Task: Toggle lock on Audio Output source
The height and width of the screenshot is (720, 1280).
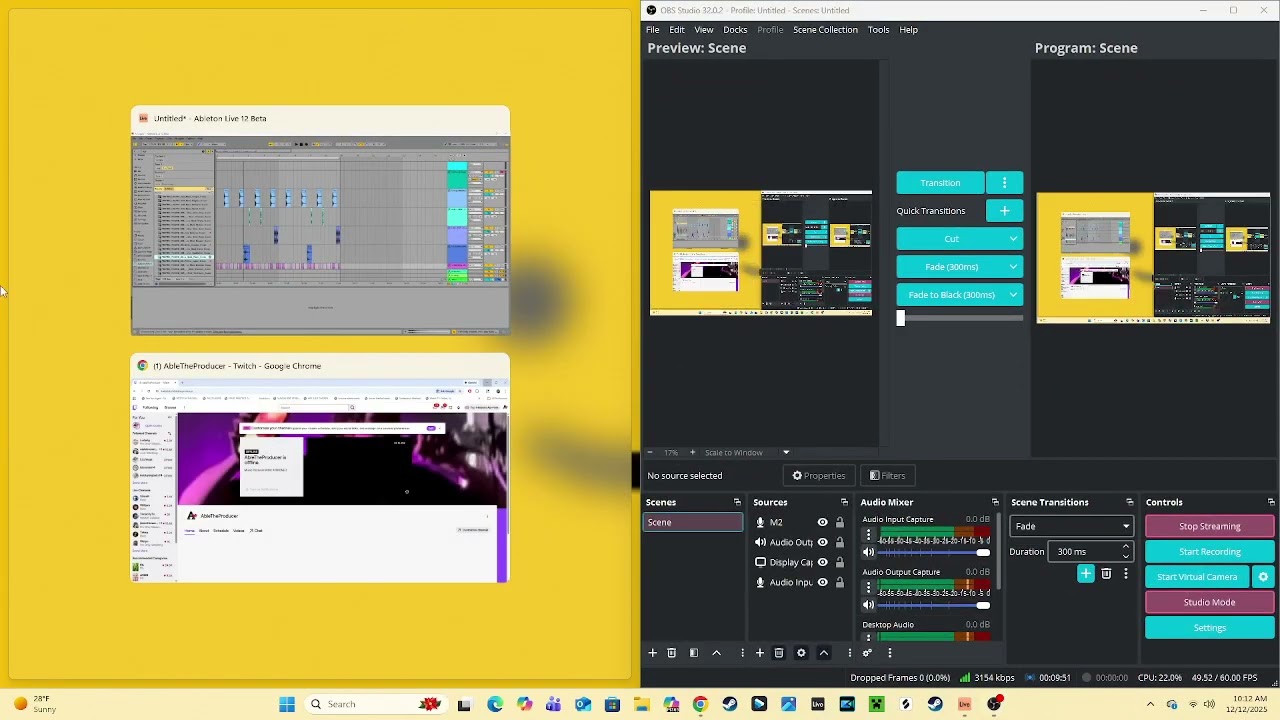Action: [x=840, y=543]
